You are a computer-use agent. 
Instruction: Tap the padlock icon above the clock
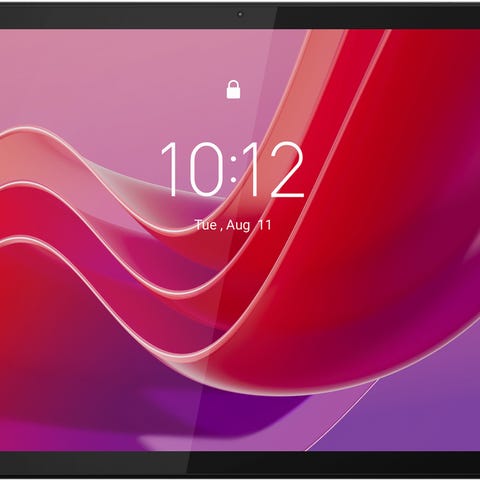(x=233, y=89)
